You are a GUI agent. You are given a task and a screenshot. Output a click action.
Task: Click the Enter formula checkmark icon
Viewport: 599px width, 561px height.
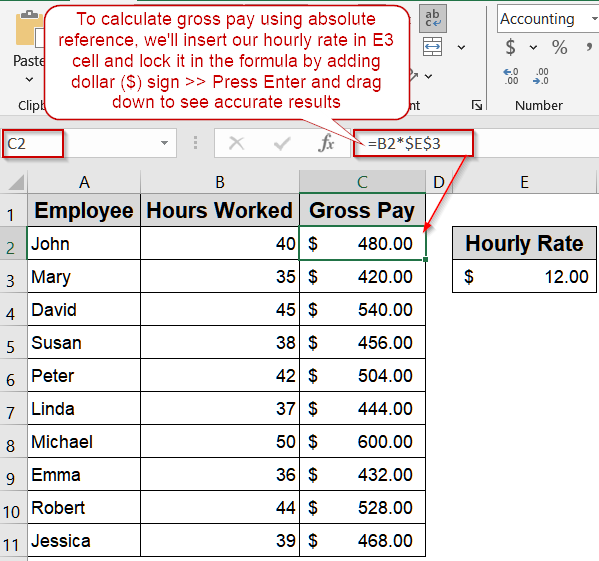(282, 144)
